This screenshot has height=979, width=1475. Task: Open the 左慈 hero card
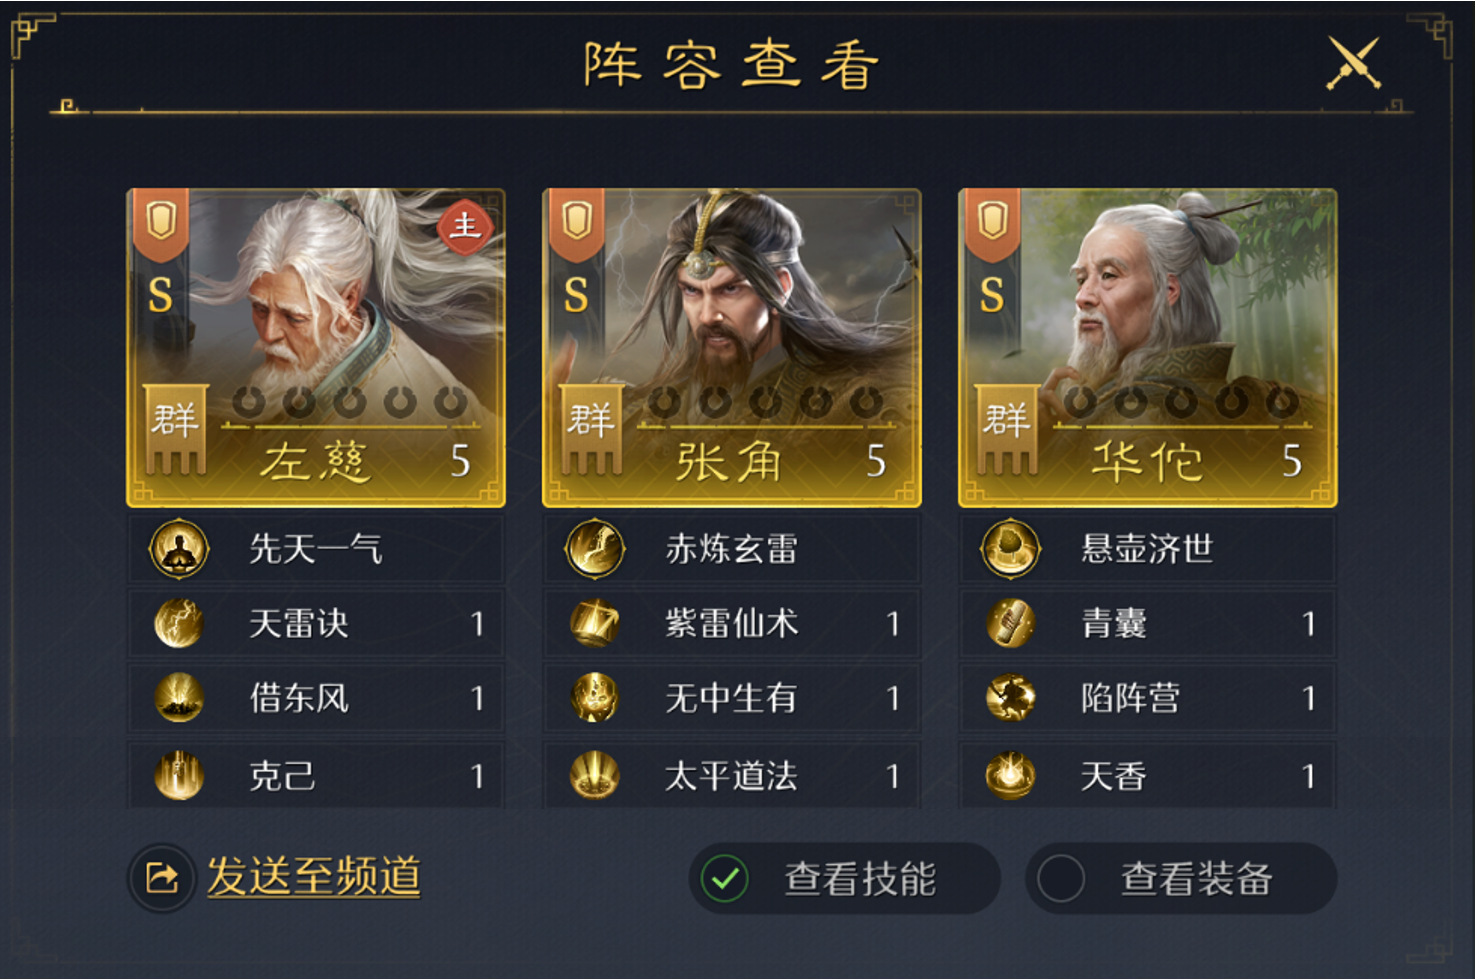[x=316, y=347]
